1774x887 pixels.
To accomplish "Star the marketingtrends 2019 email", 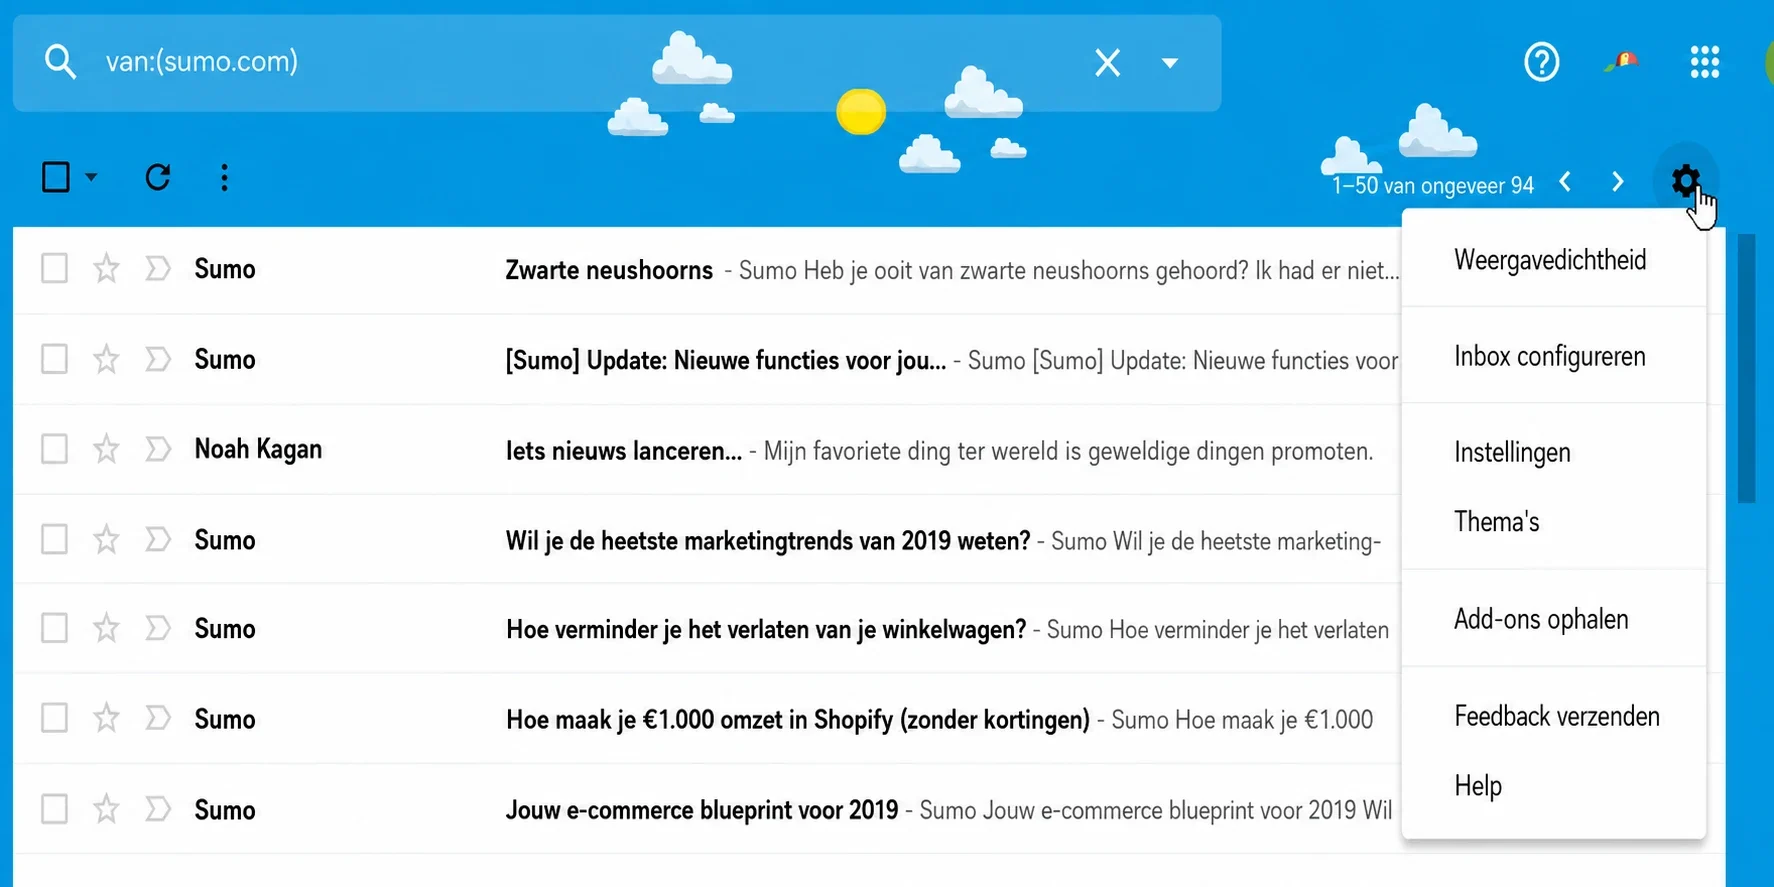I will 106,540.
